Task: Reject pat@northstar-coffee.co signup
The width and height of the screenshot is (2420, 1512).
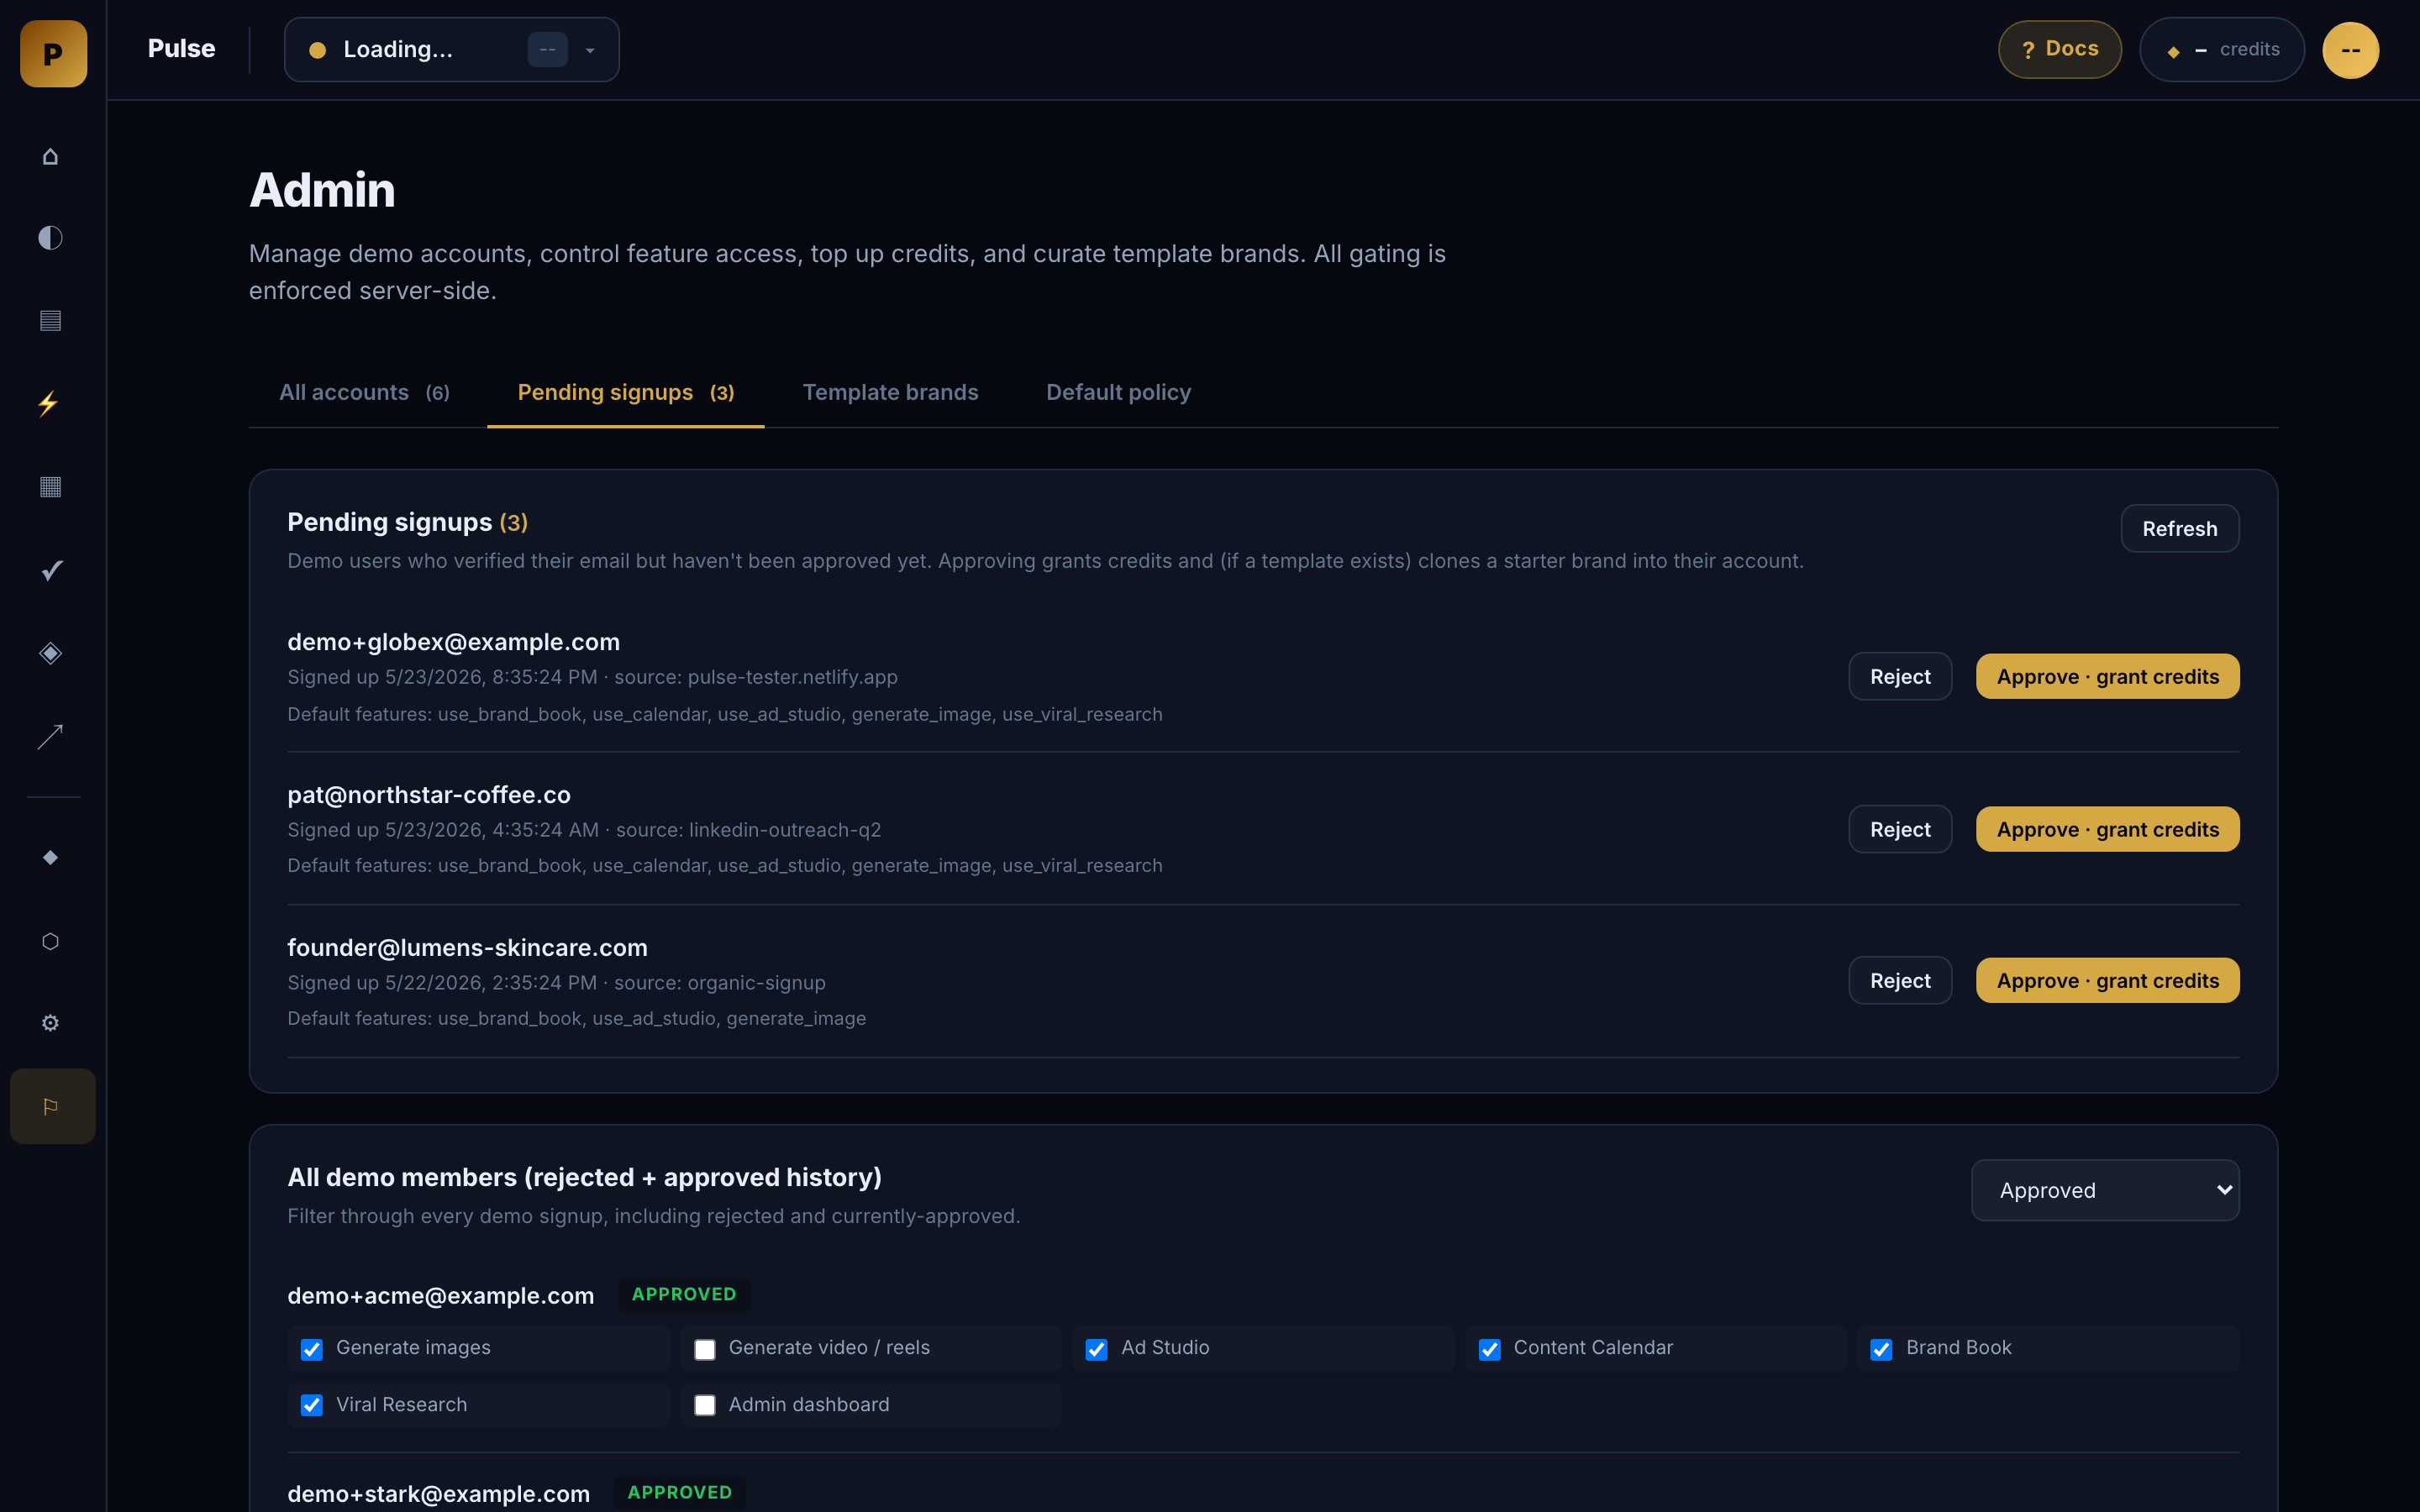Action: 1900,829
